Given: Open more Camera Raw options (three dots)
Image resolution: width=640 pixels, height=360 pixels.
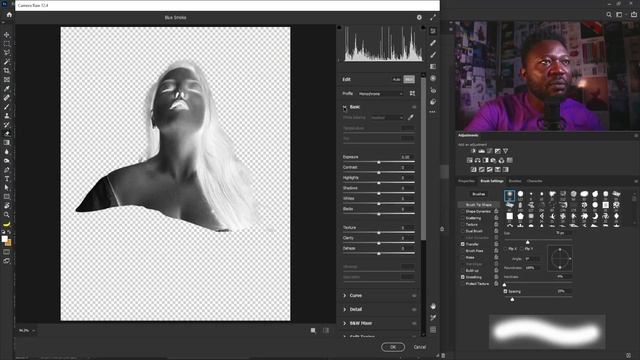Looking at the screenshot, I should pos(433,112).
